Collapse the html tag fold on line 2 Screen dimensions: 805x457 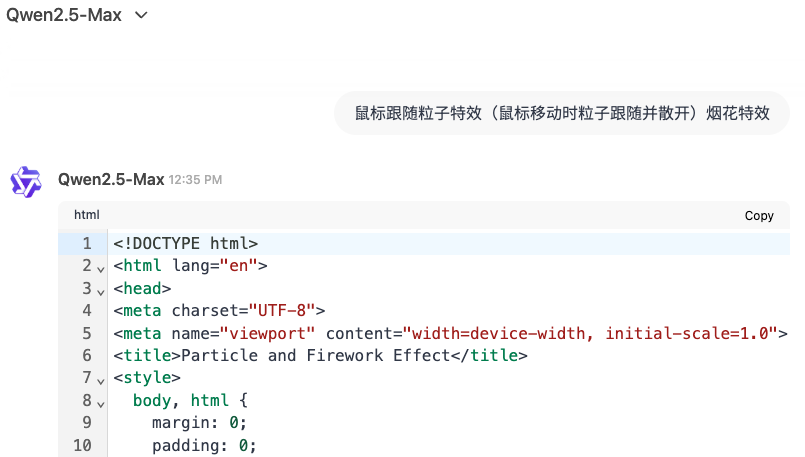pos(101,269)
